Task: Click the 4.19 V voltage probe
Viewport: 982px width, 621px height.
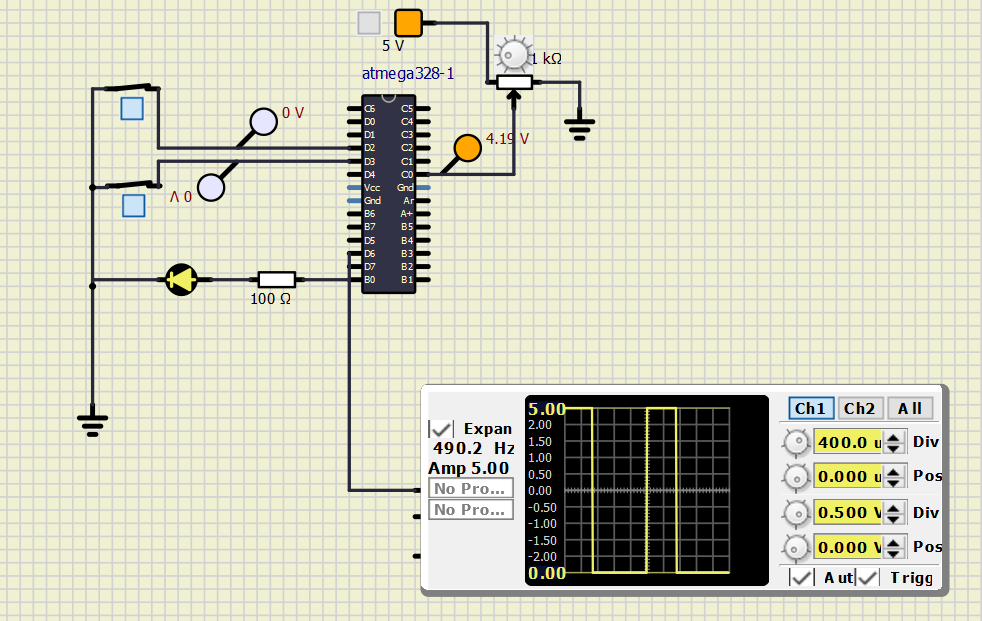Action: (x=466, y=148)
